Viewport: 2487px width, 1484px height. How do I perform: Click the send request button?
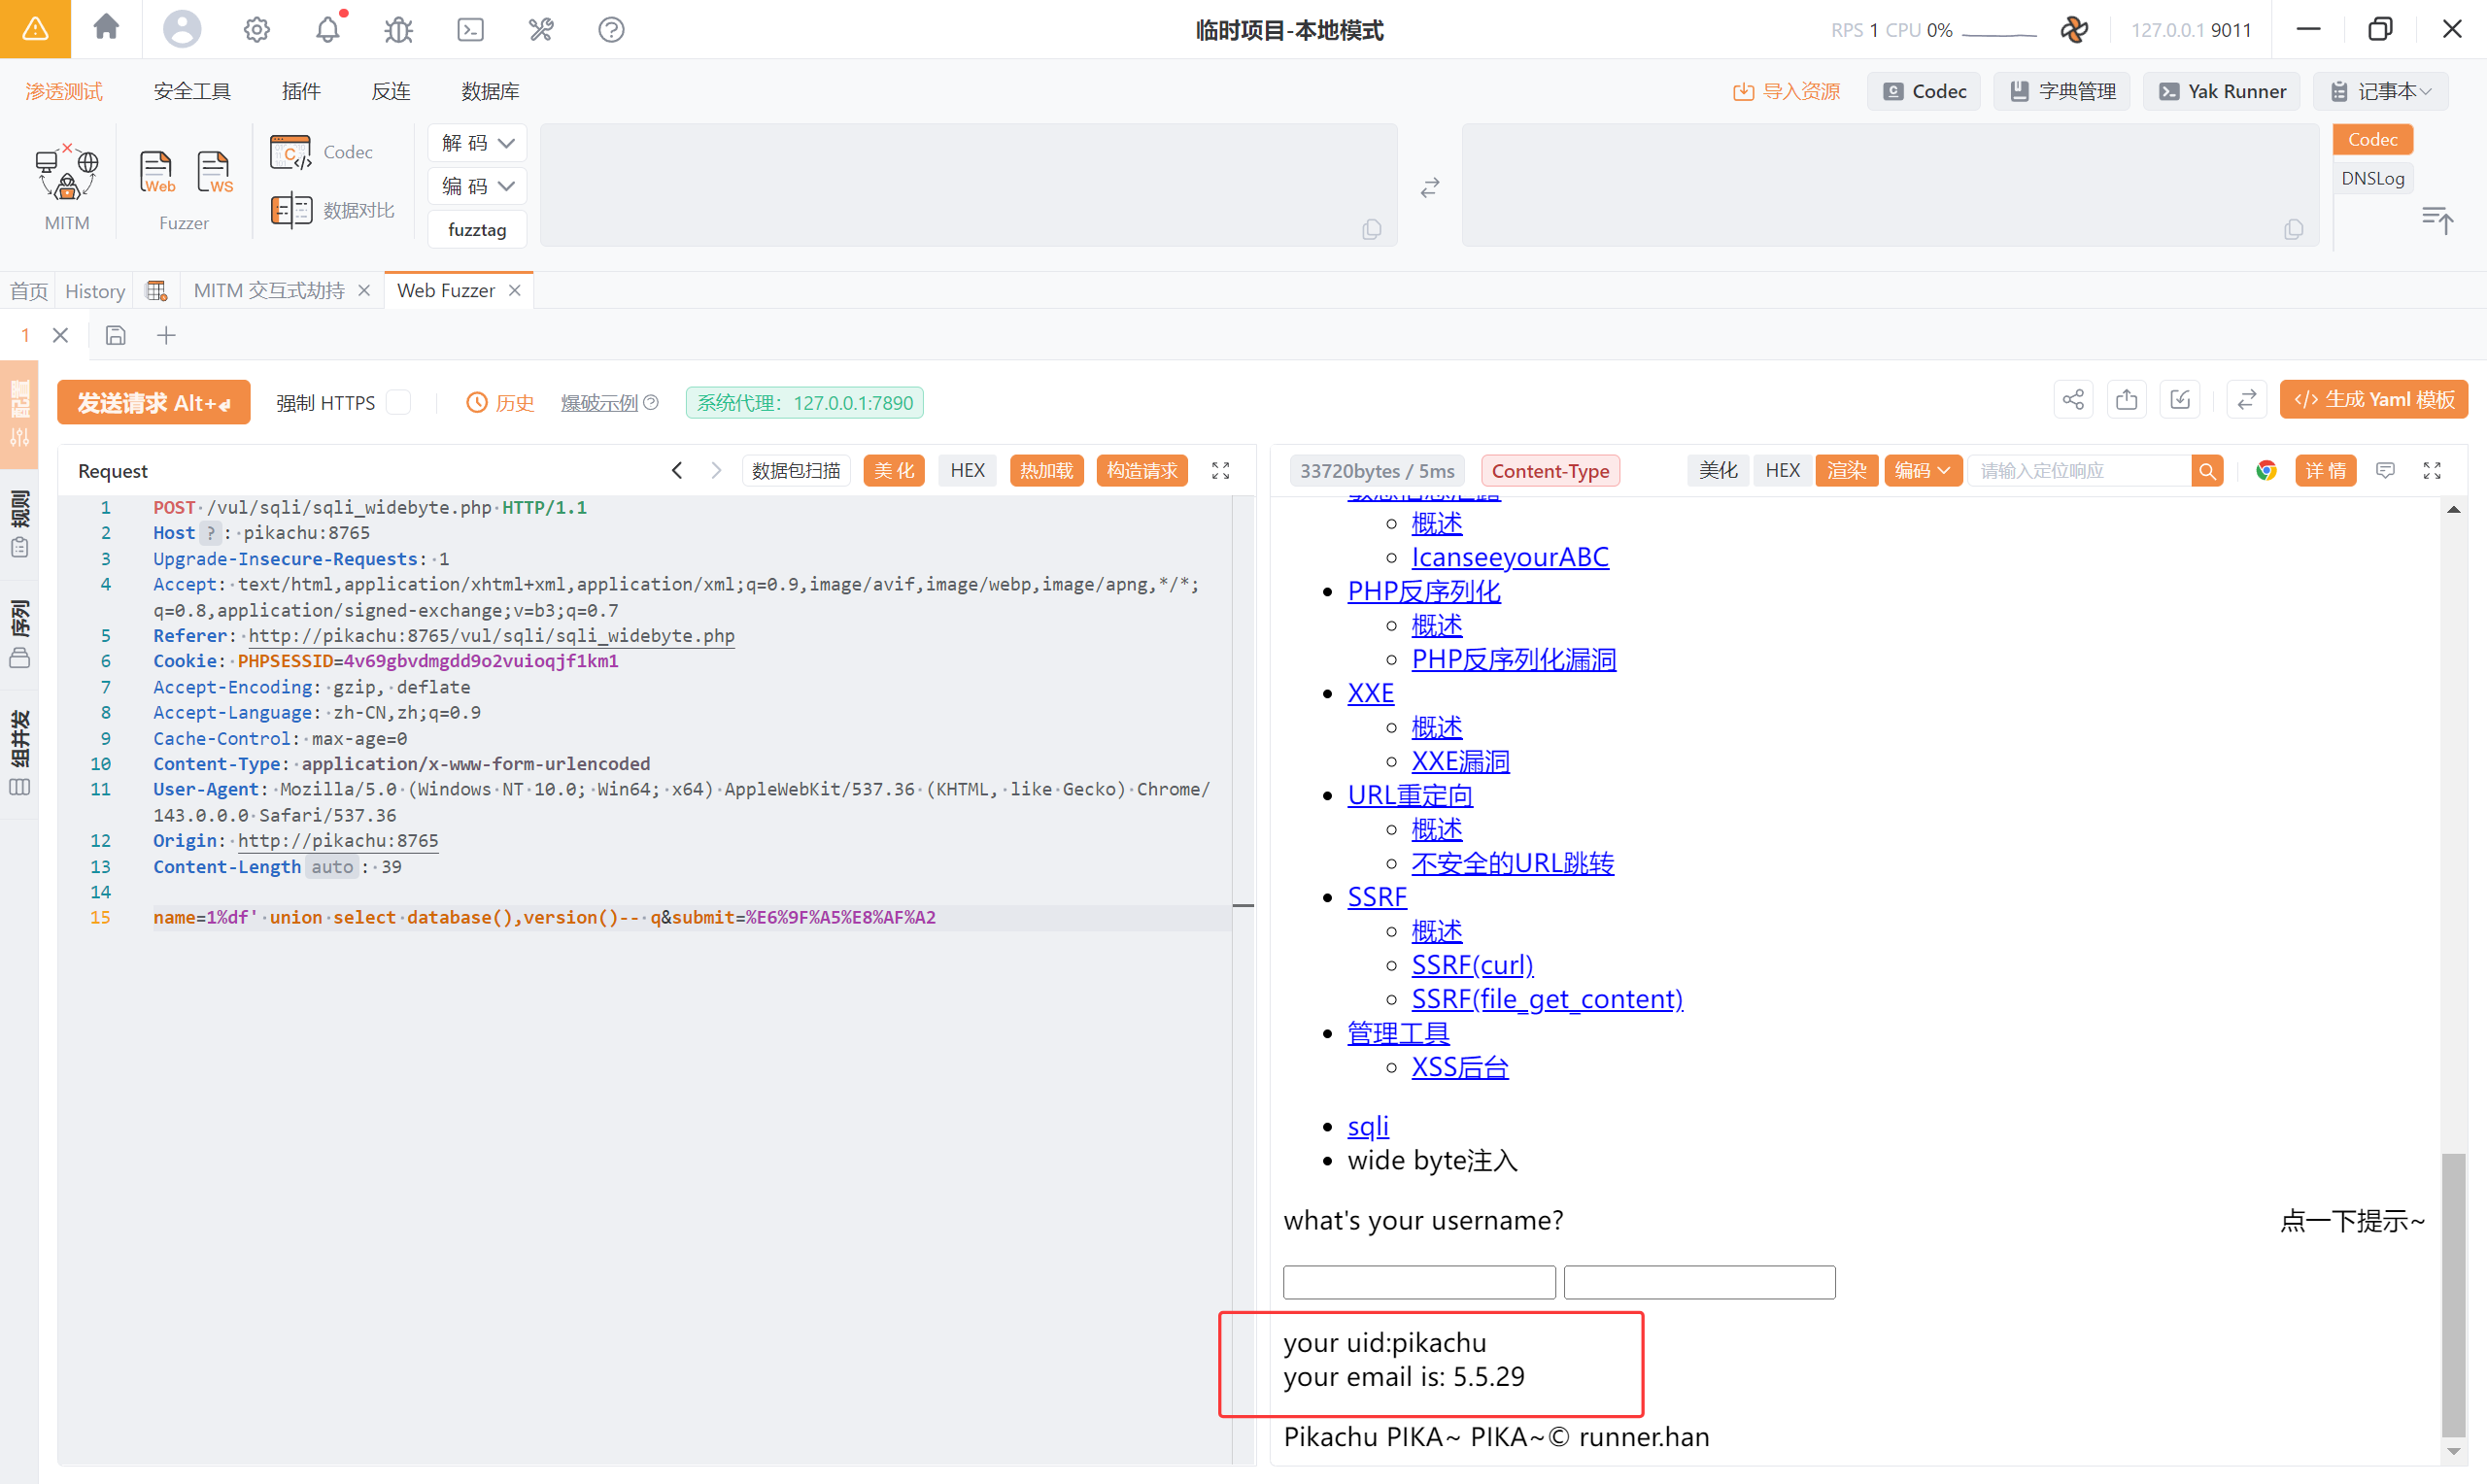(153, 402)
